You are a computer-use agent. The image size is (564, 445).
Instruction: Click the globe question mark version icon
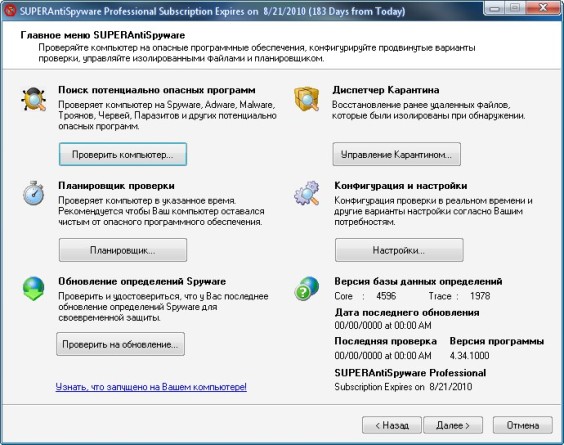[x=307, y=289]
